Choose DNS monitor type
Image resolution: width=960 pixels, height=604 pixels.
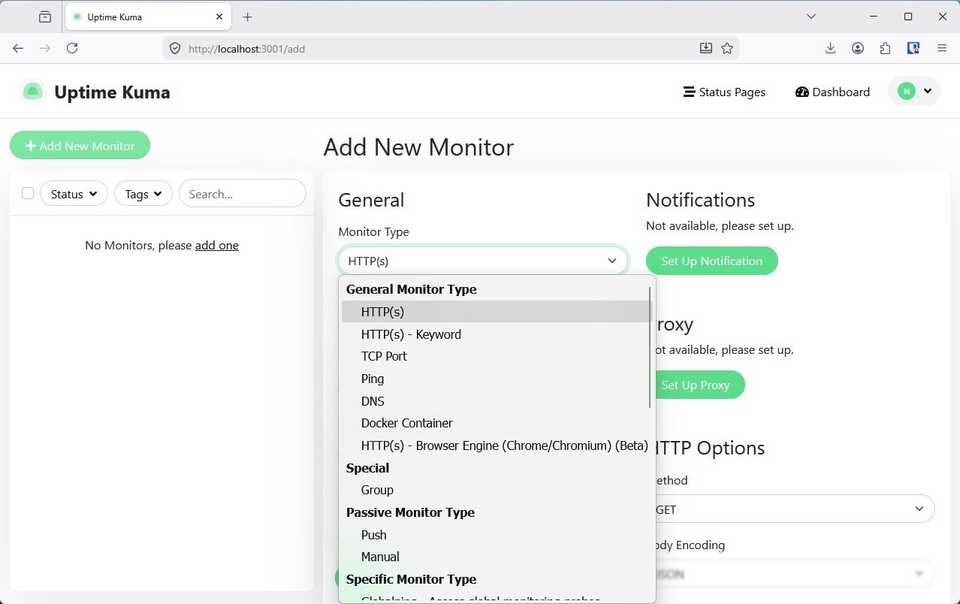pos(496,401)
